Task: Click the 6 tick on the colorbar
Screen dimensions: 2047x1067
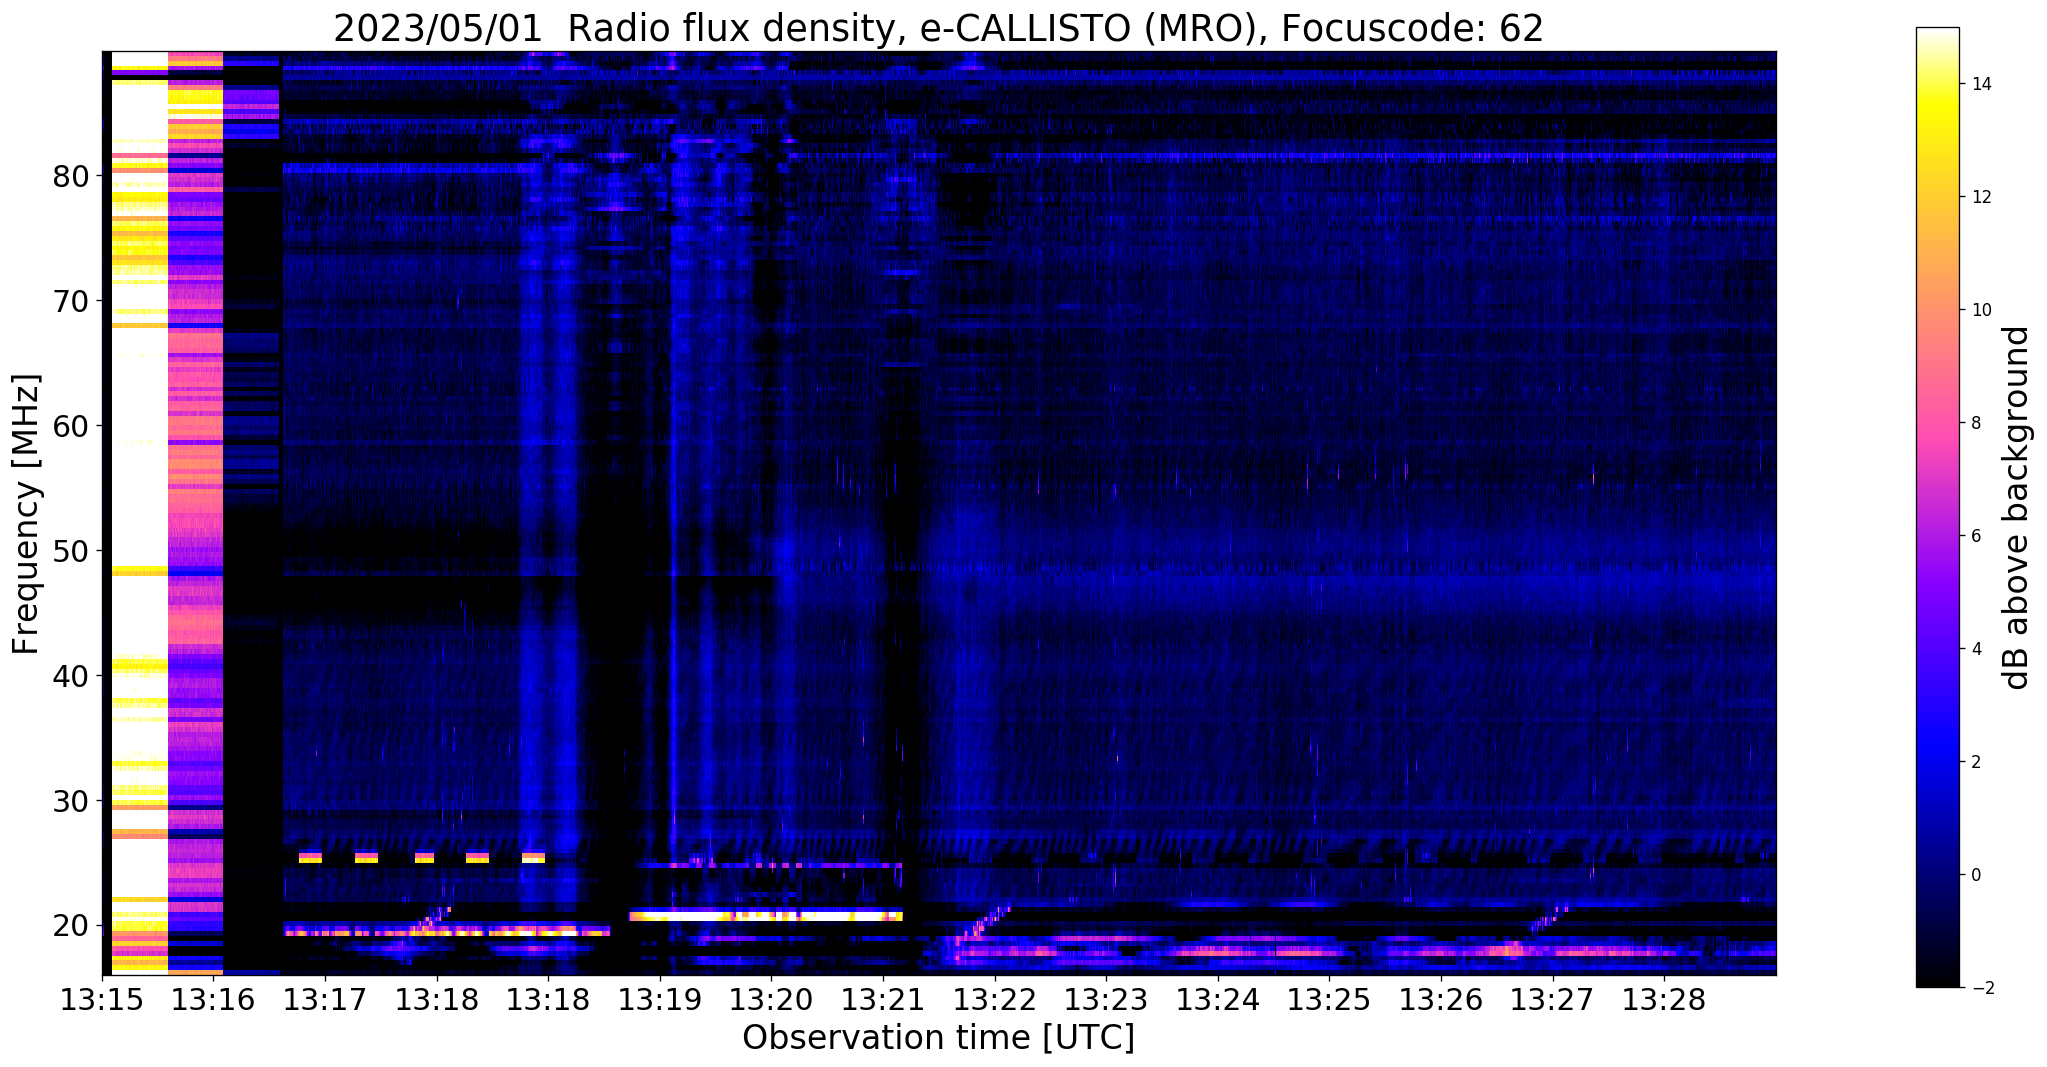Action: [x=1975, y=536]
